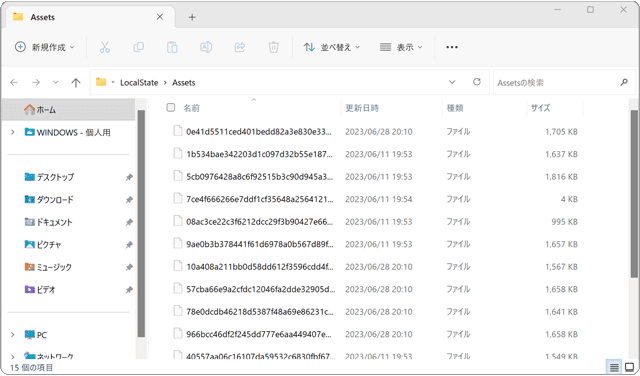Select the Home item in sidebar

pos(68,109)
